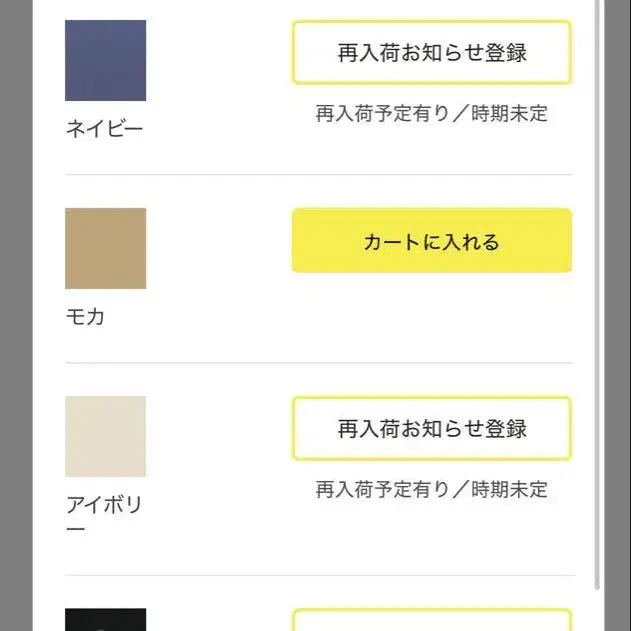This screenshot has height=631, width=631.
Task: Click the divider line below the ネイビー row
Action: [318, 175]
